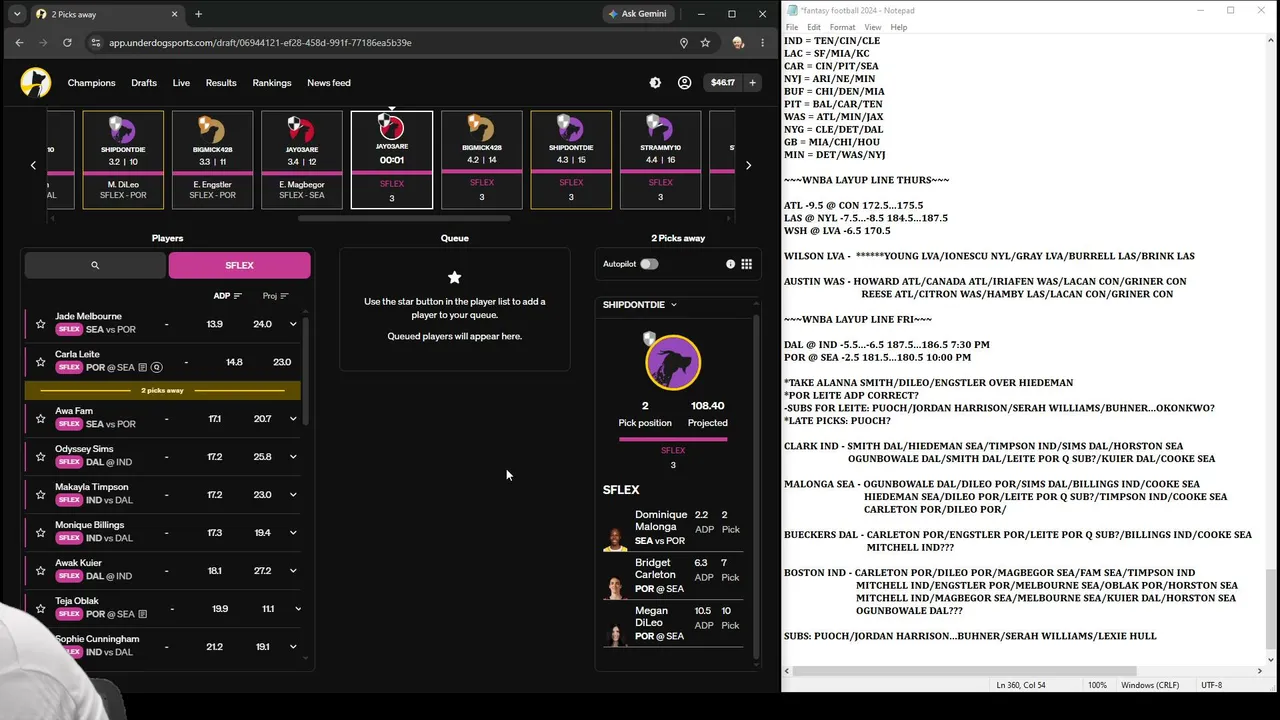Viewport: 1280px width, 720px height.
Task: Select the SFLEX position filter button
Action: pyautogui.click(x=240, y=265)
